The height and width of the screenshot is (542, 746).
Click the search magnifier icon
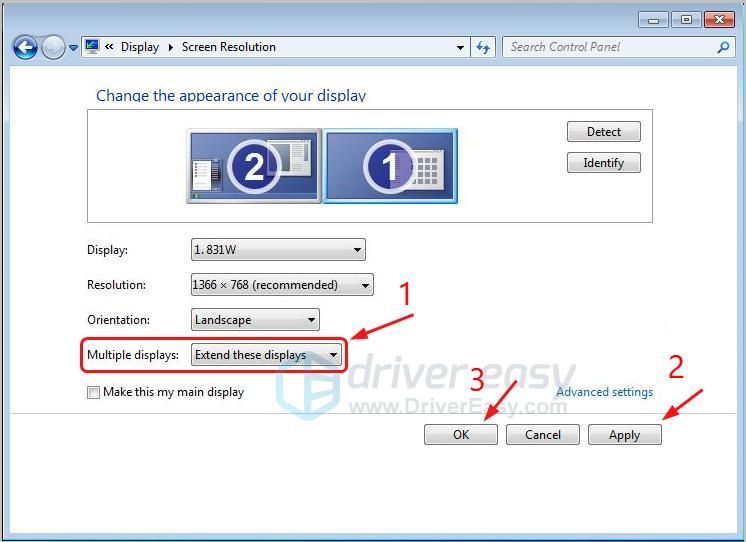click(723, 47)
